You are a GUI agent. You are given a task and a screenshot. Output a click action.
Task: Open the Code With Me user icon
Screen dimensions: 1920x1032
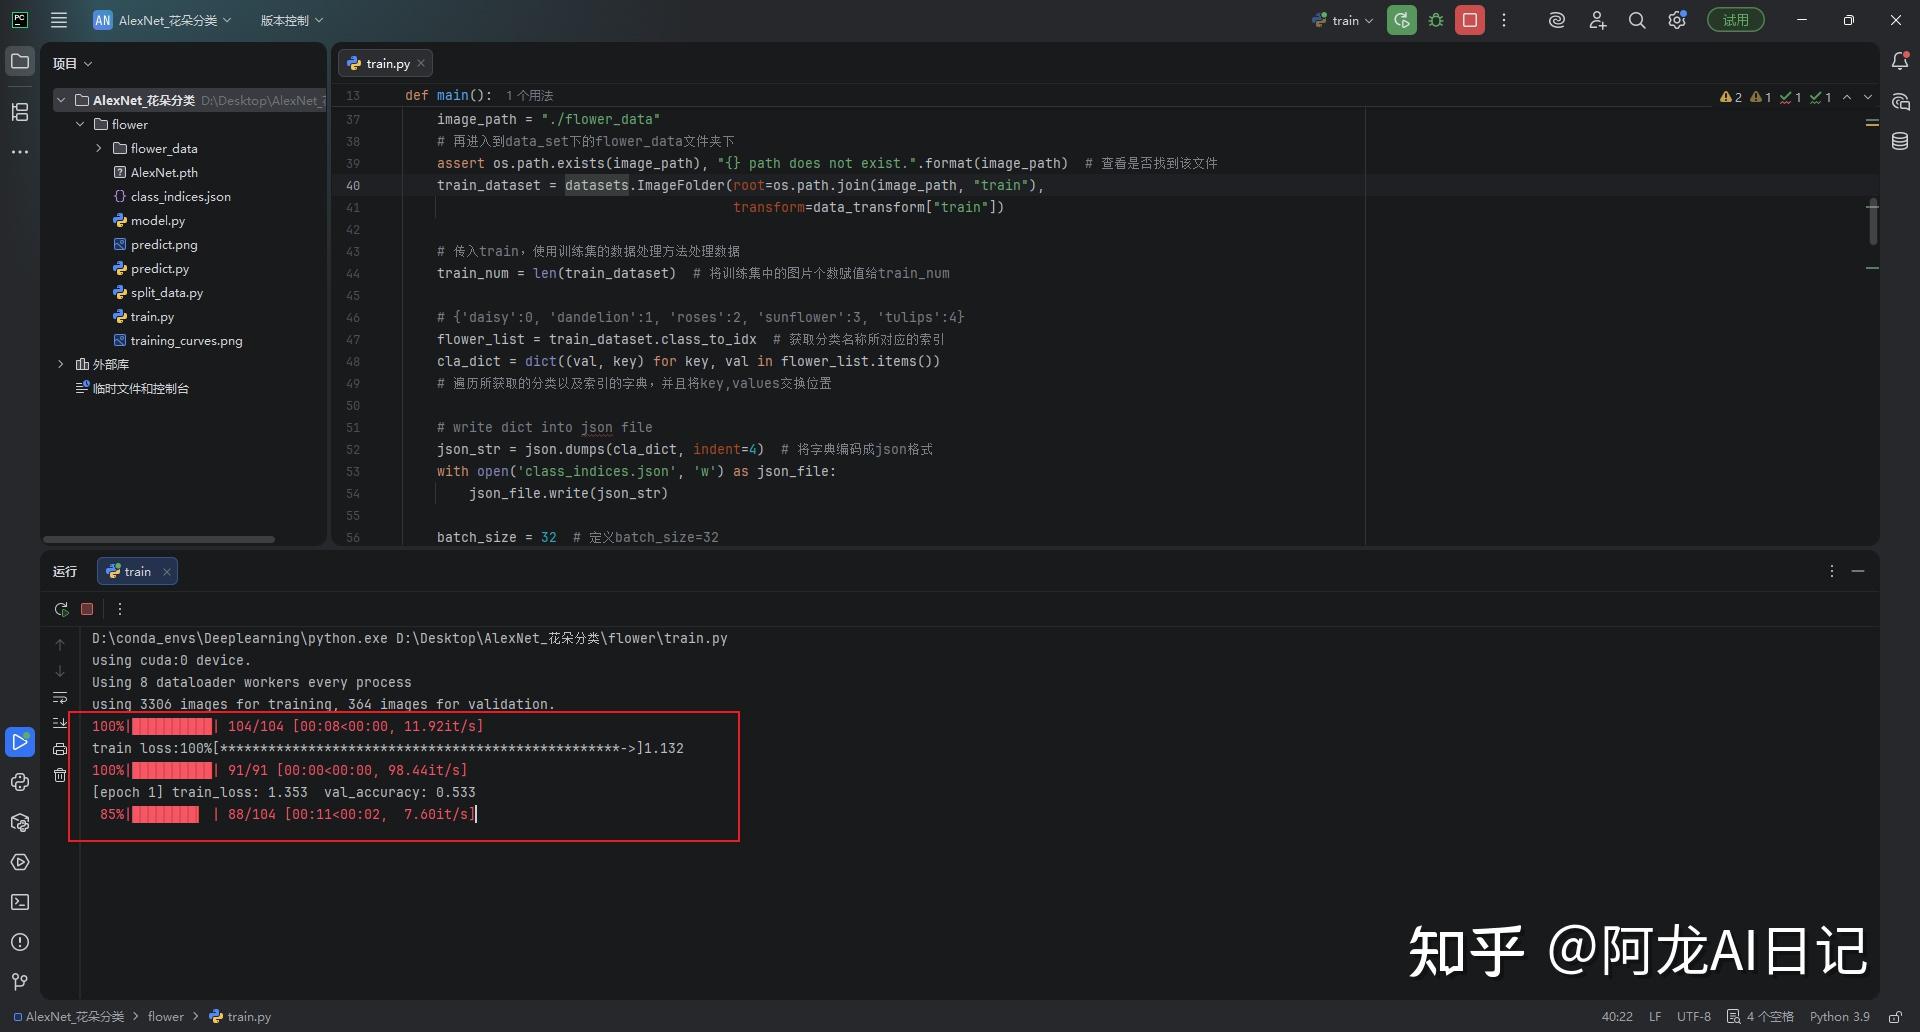1597,20
